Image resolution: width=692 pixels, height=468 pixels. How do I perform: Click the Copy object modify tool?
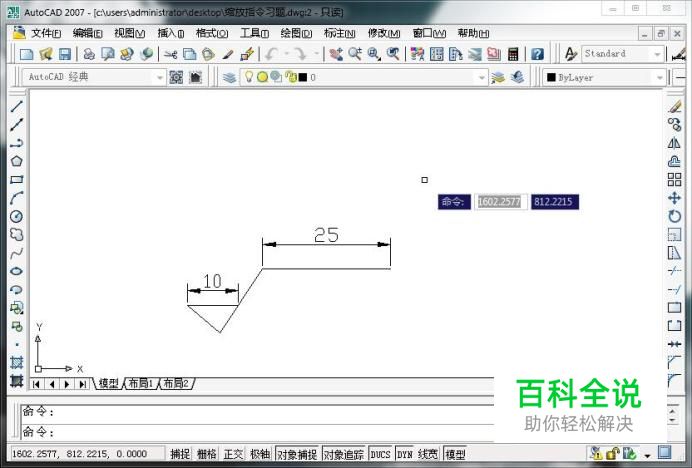pos(674,125)
